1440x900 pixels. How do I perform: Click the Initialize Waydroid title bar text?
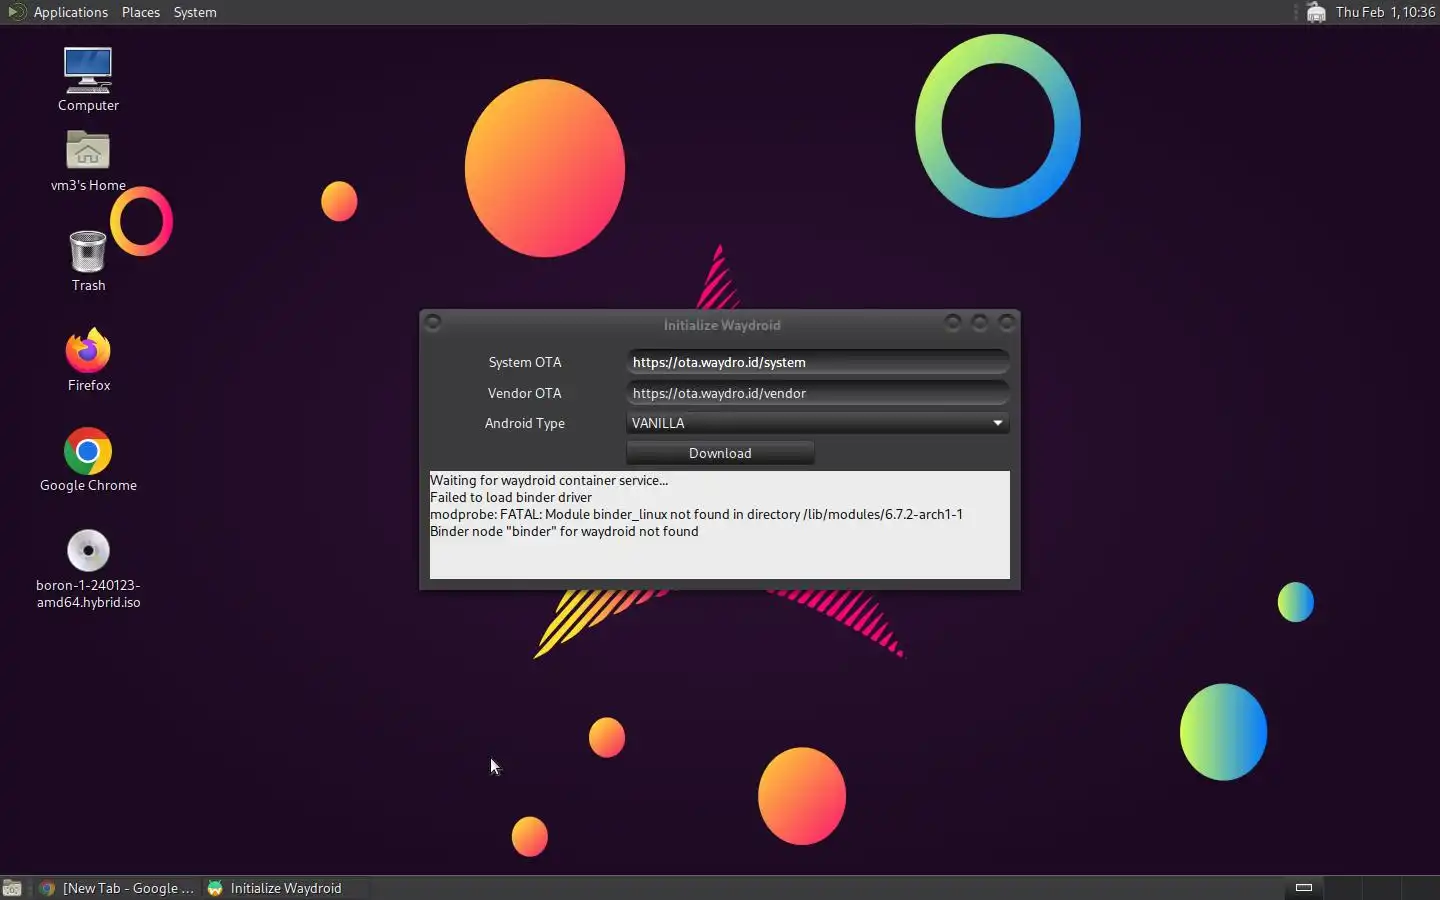pyautogui.click(x=722, y=325)
